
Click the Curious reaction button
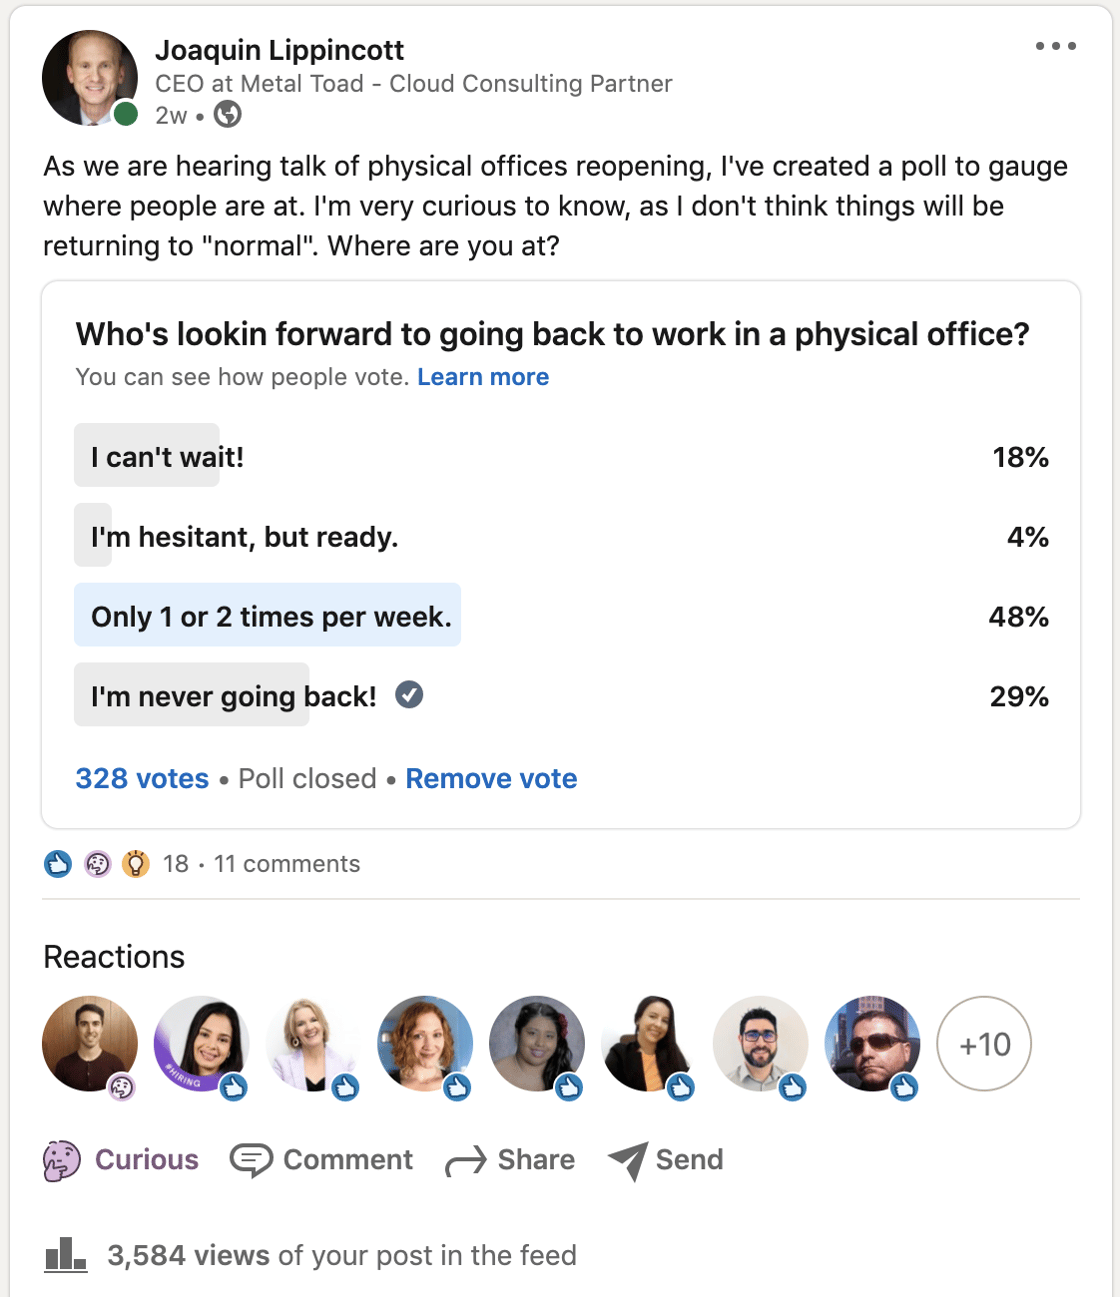tap(121, 1160)
